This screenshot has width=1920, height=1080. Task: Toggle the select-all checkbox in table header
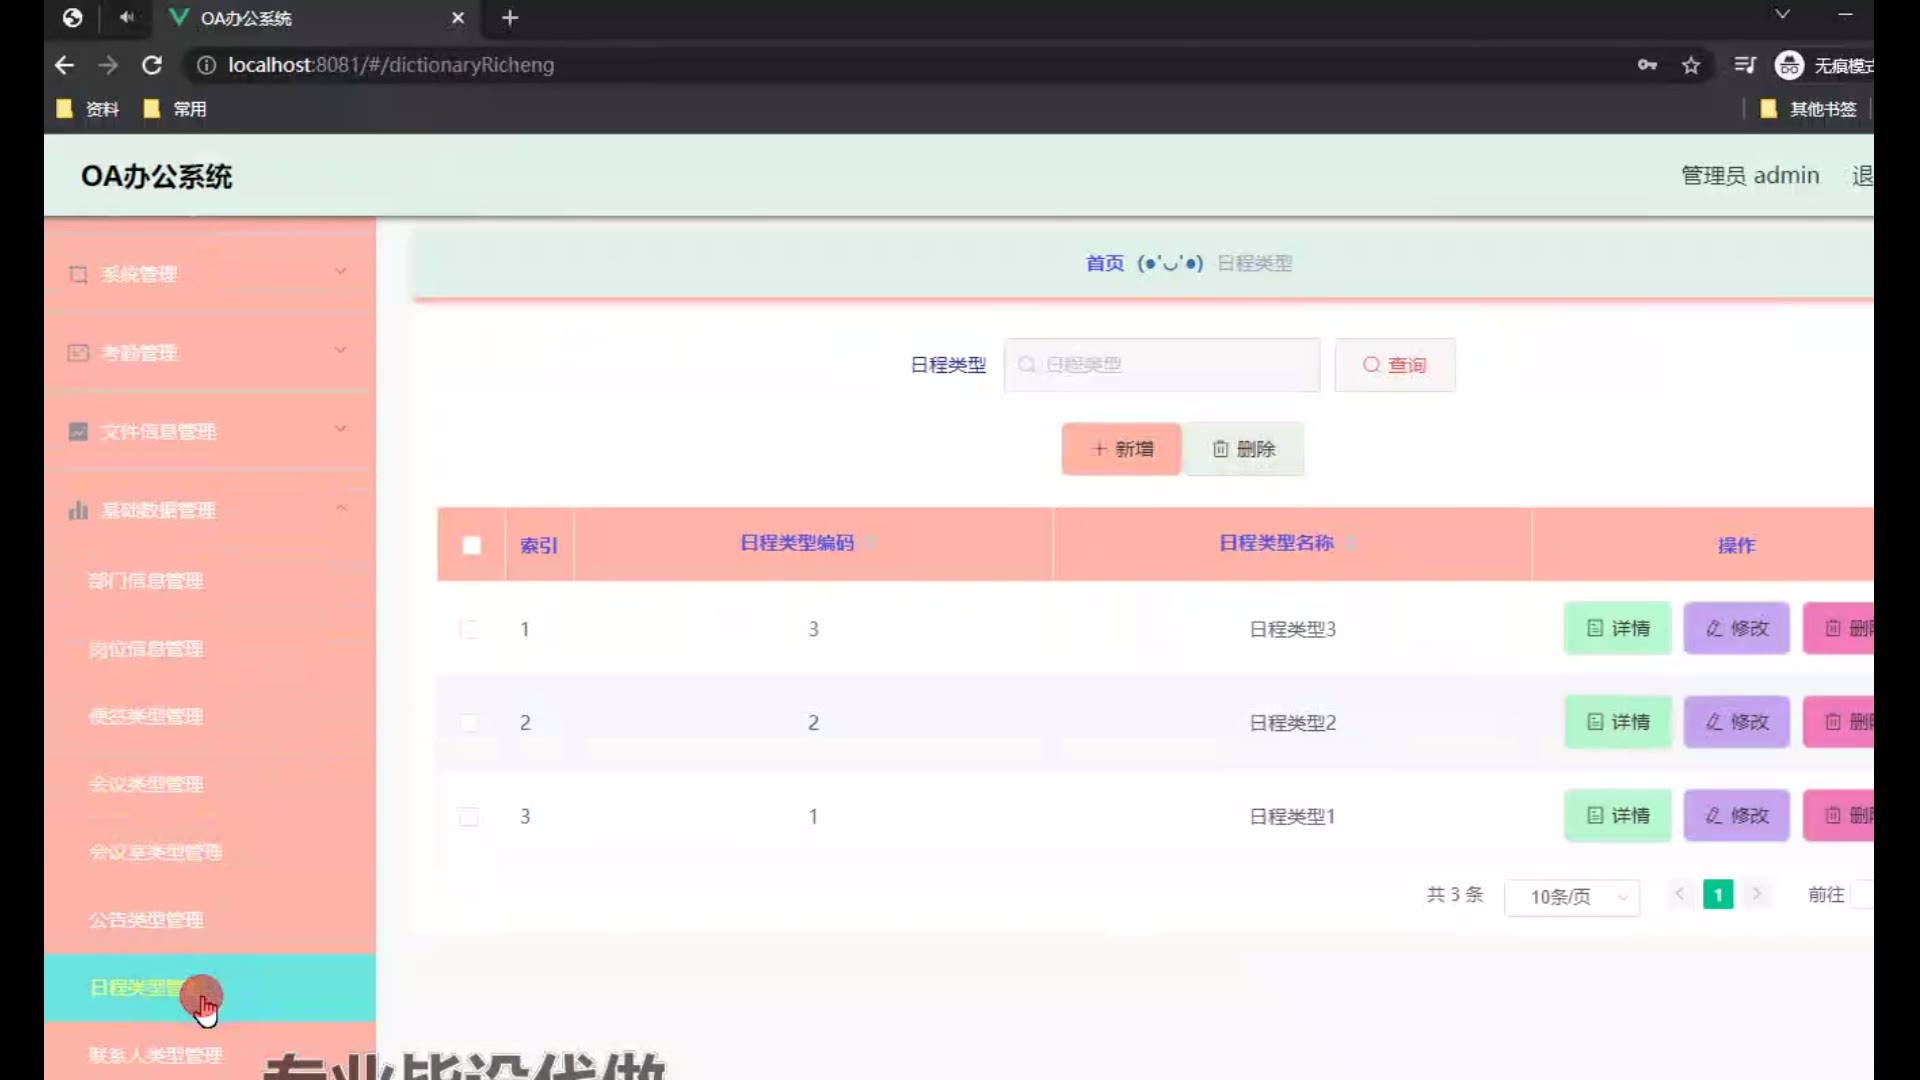coord(472,545)
